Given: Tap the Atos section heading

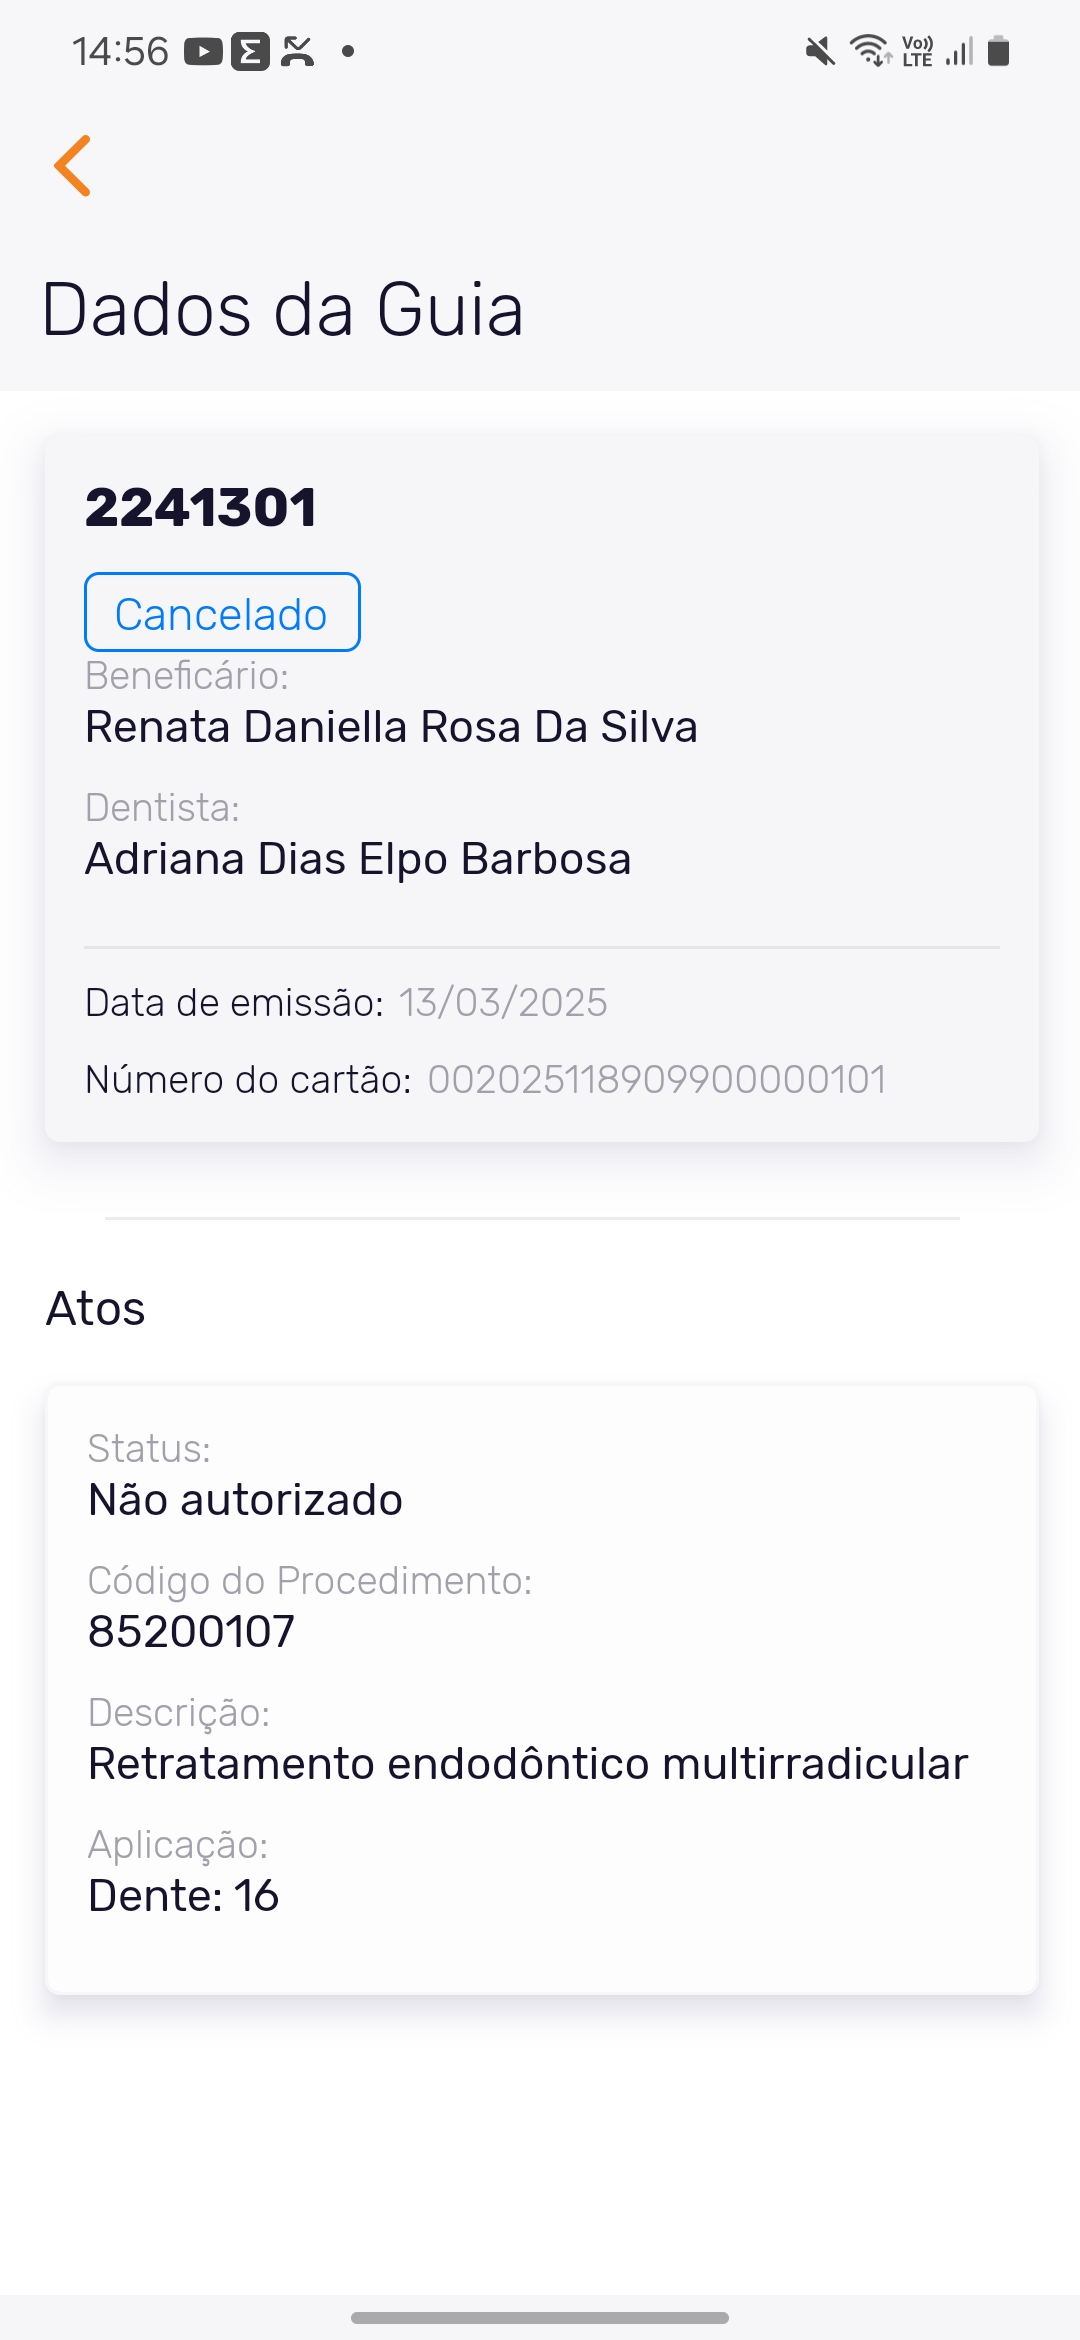Looking at the screenshot, I should [96, 1309].
